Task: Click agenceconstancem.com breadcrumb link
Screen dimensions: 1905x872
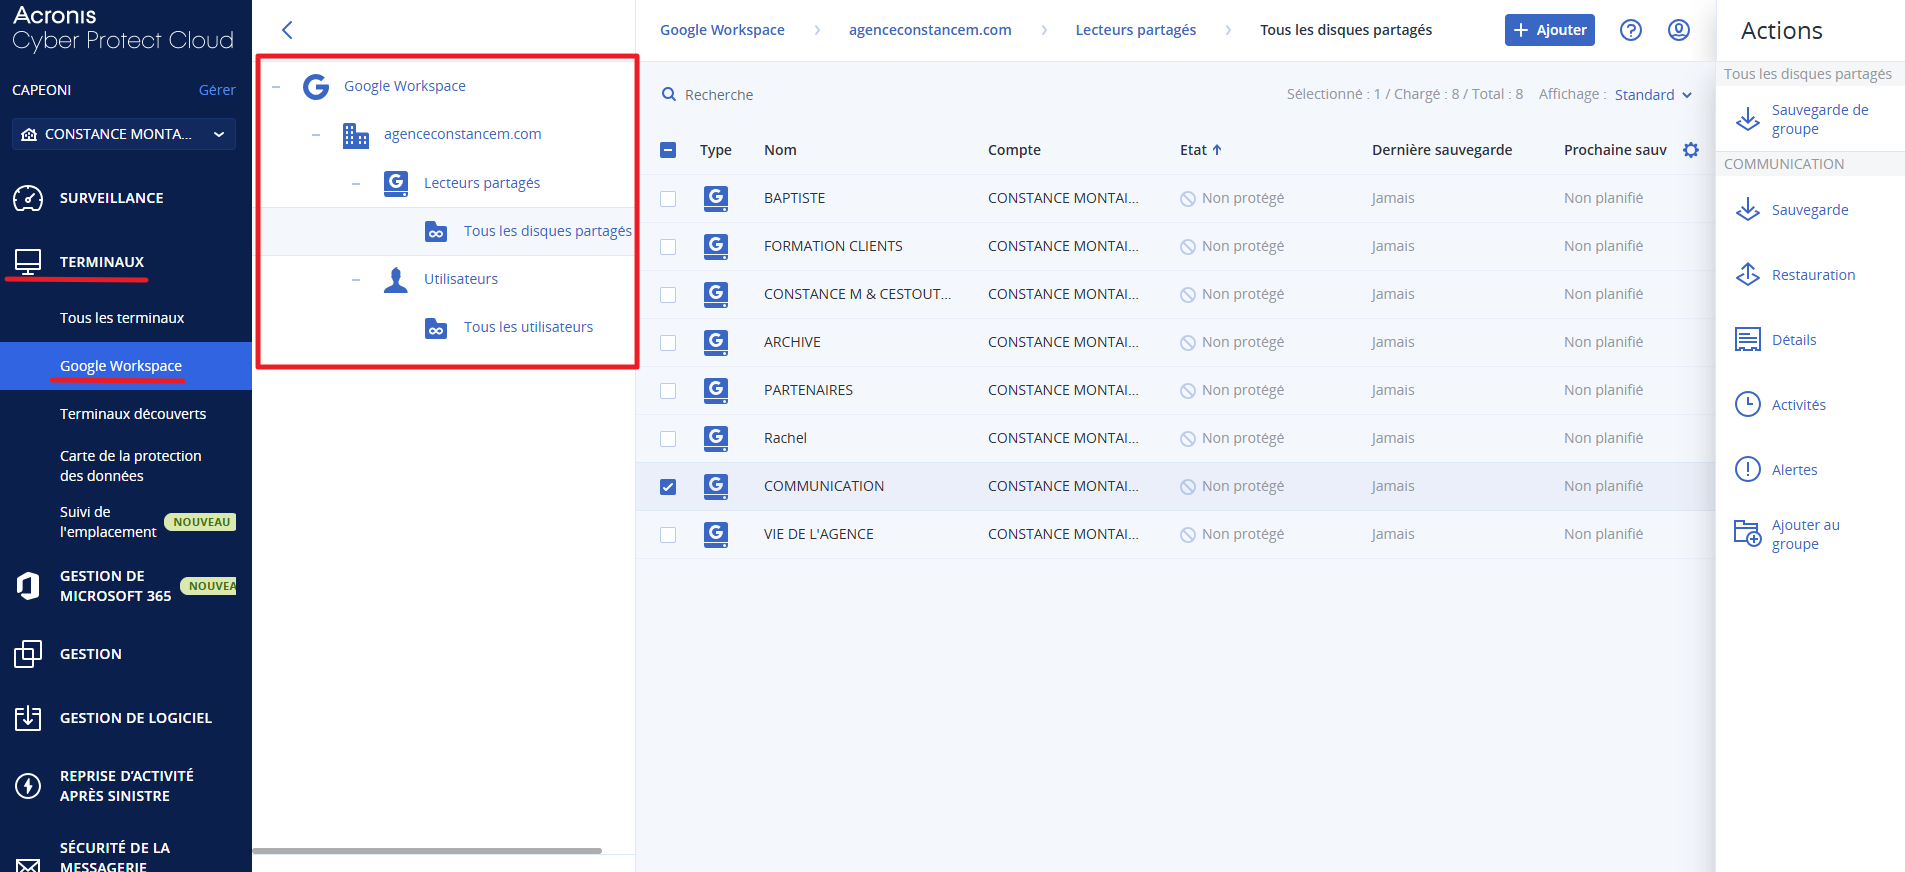Action: pyautogui.click(x=930, y=30)
